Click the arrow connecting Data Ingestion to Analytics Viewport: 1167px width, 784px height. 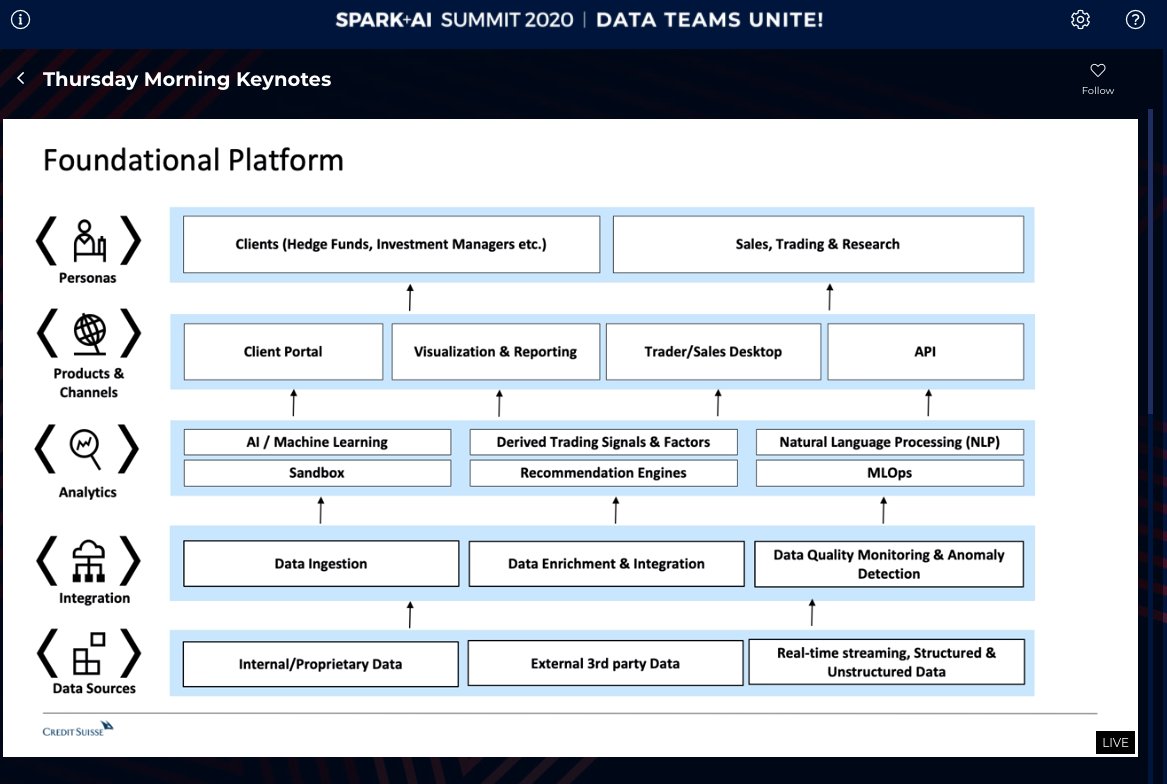click(x=320, y=508)
